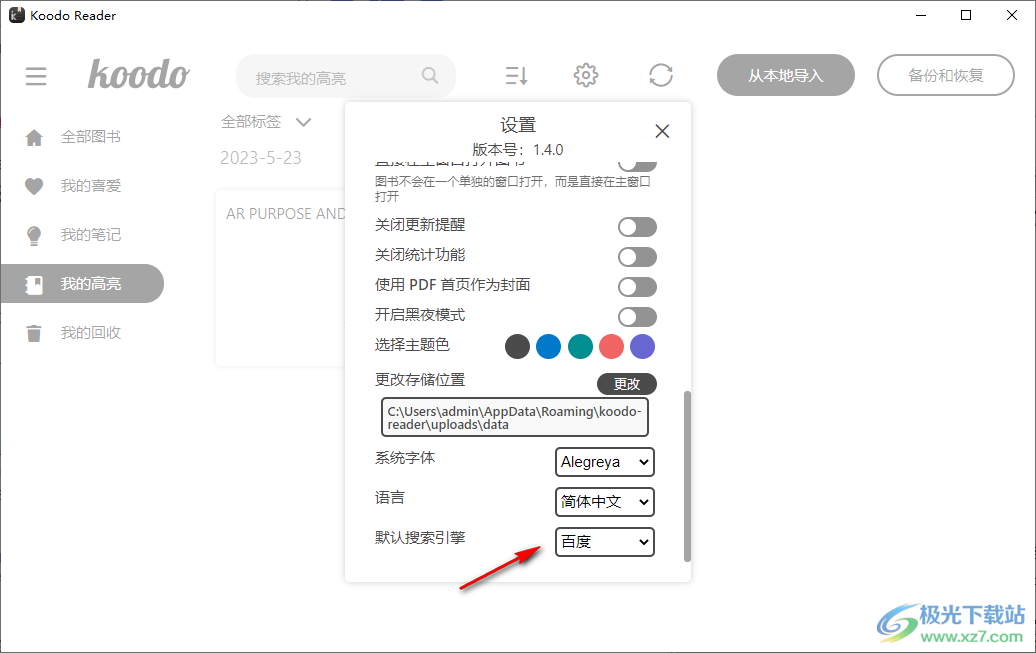Click the storage path text box

(x=515, y=417)
